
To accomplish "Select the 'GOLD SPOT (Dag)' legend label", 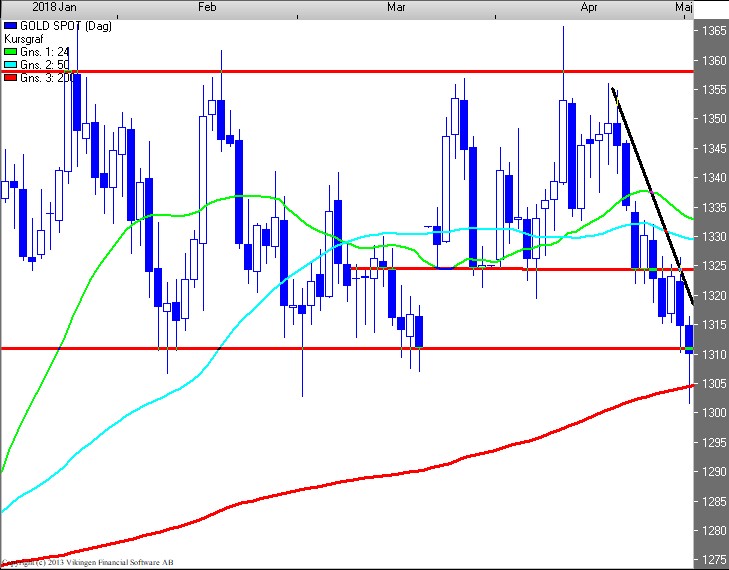I will click(x=66, y=26).
